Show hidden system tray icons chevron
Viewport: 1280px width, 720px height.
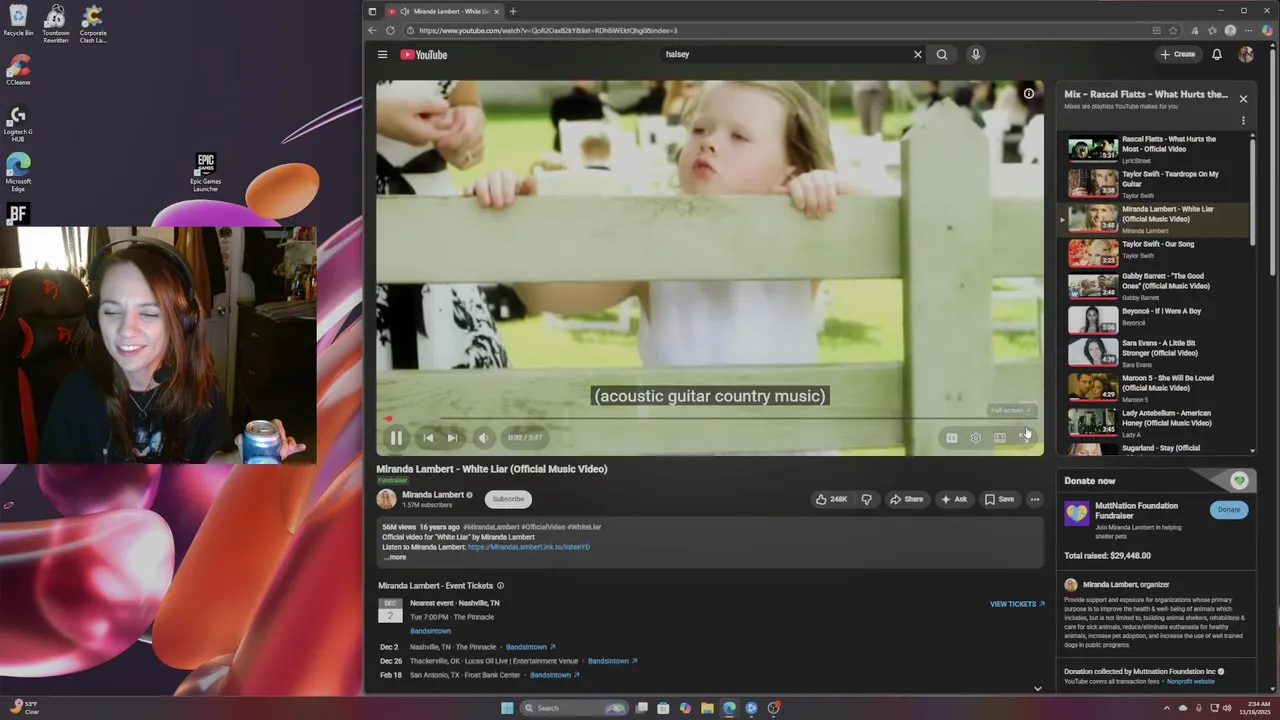[x=1167, y=707]
